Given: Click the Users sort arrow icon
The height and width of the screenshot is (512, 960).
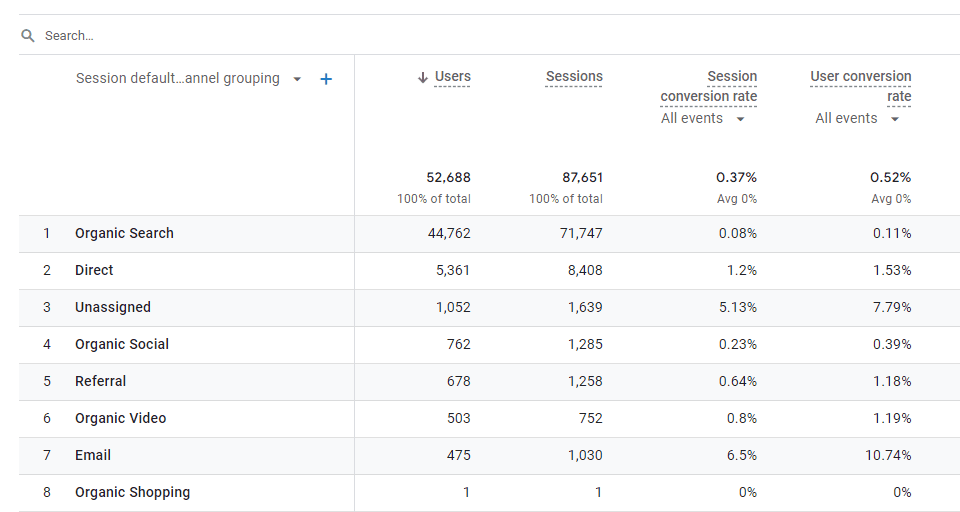Looking at the screenshot, I should [x=422, y=77].
